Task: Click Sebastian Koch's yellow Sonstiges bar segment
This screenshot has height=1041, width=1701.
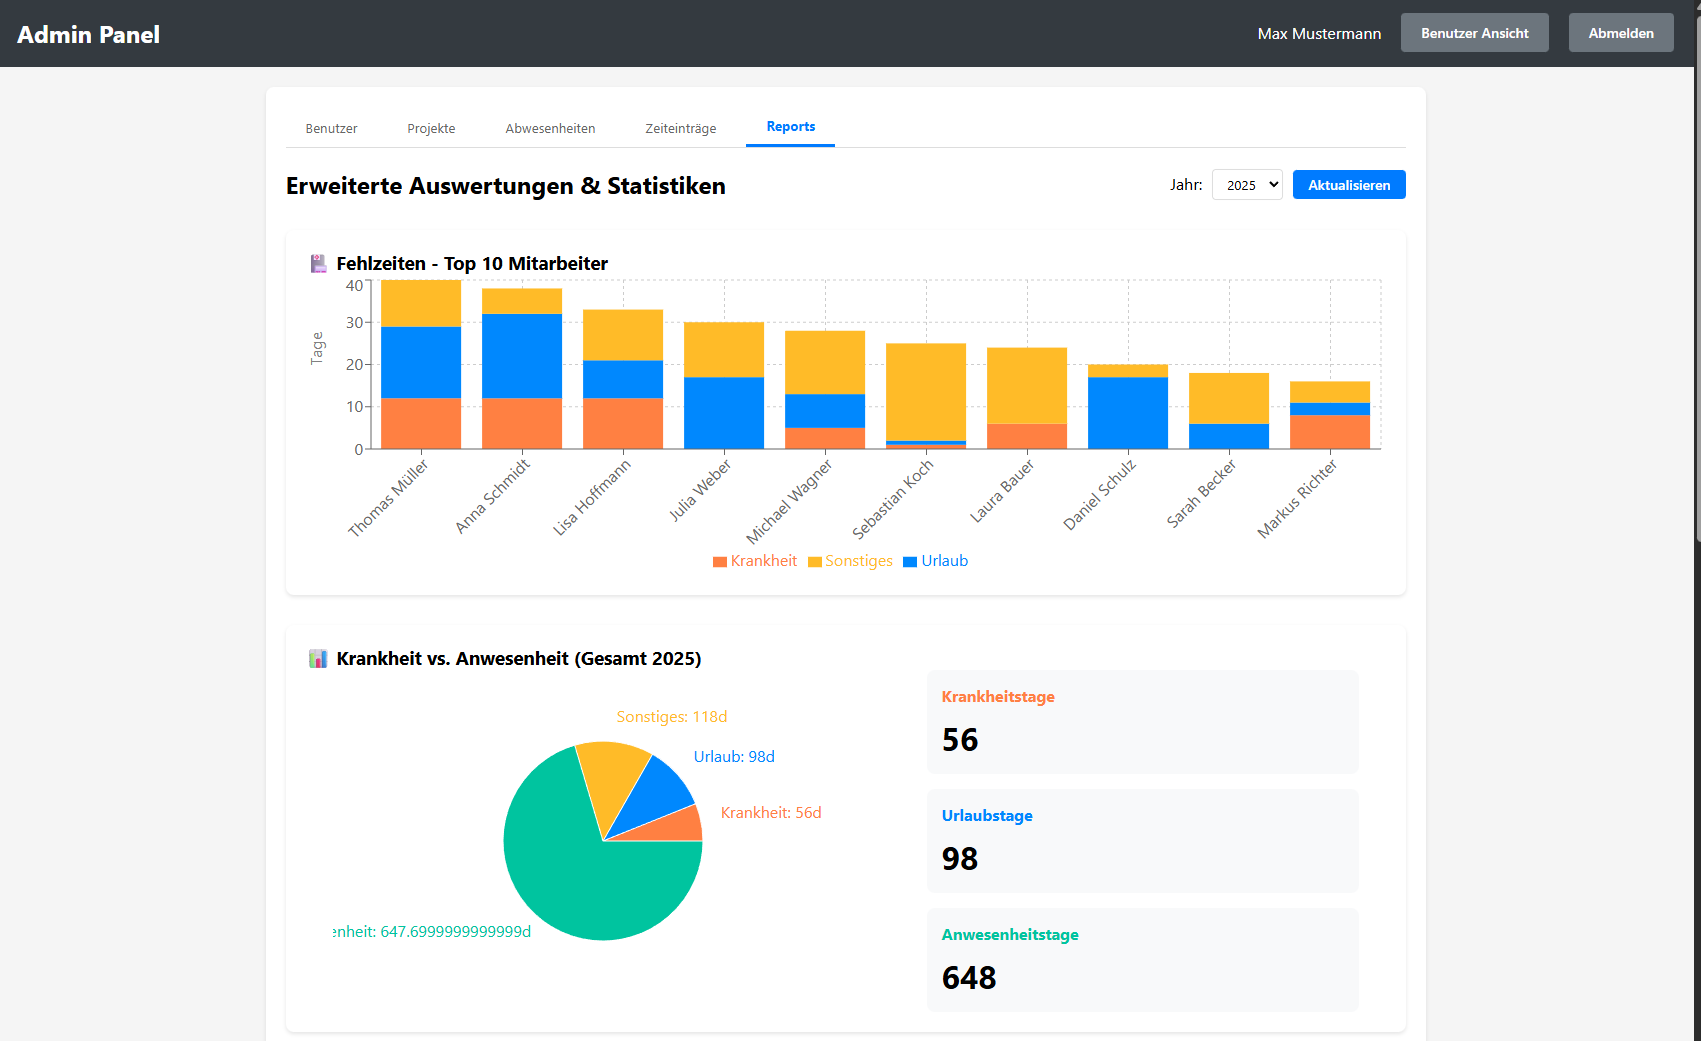Action: point(925,390)
